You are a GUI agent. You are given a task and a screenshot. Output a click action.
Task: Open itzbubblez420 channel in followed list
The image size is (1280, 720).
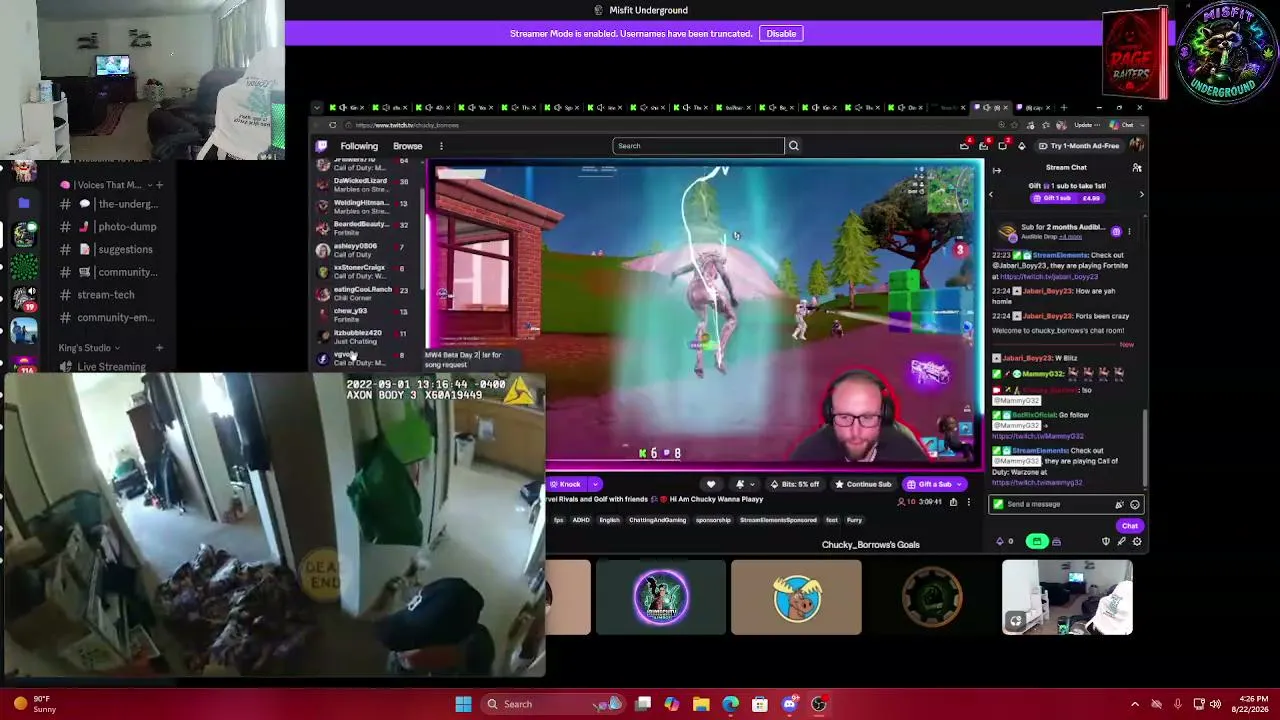[x=364, y=337]
